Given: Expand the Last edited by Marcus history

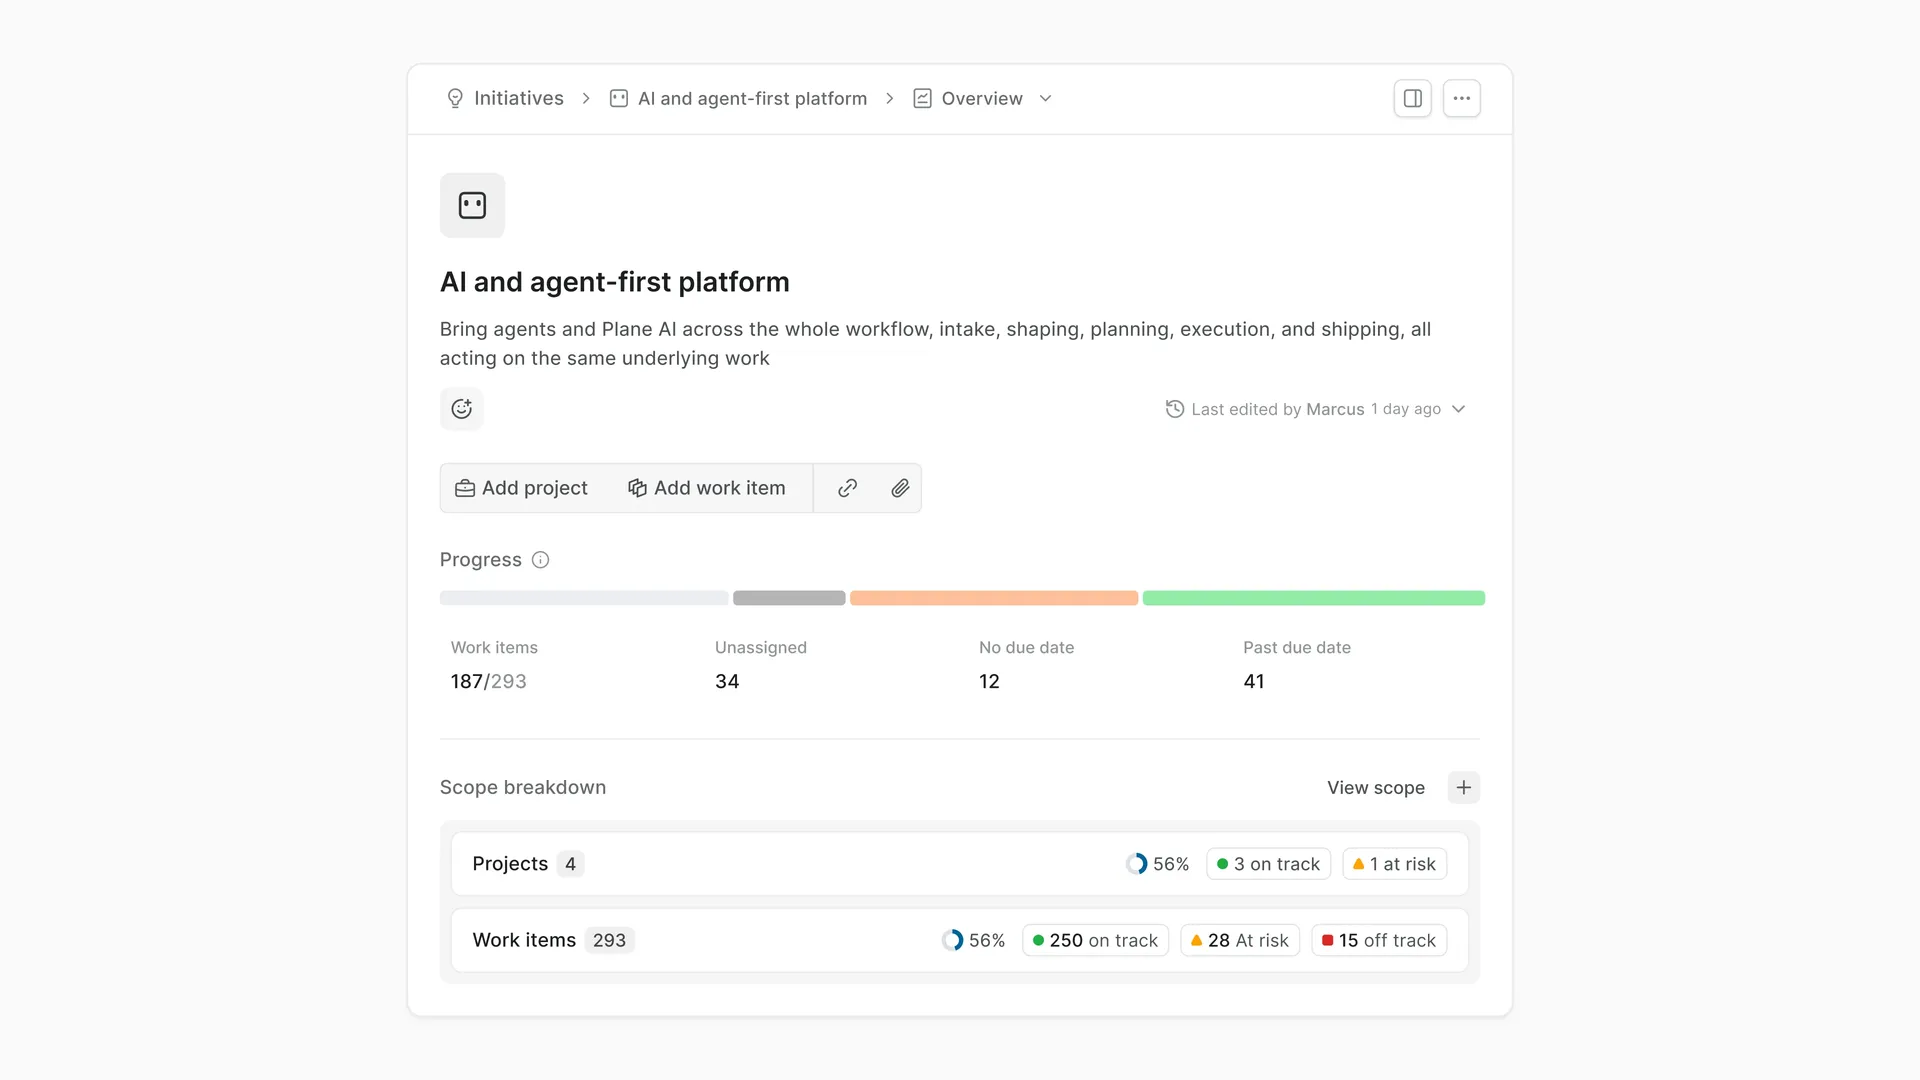Looking at the screenshot, I should (x=1458, y=409).
